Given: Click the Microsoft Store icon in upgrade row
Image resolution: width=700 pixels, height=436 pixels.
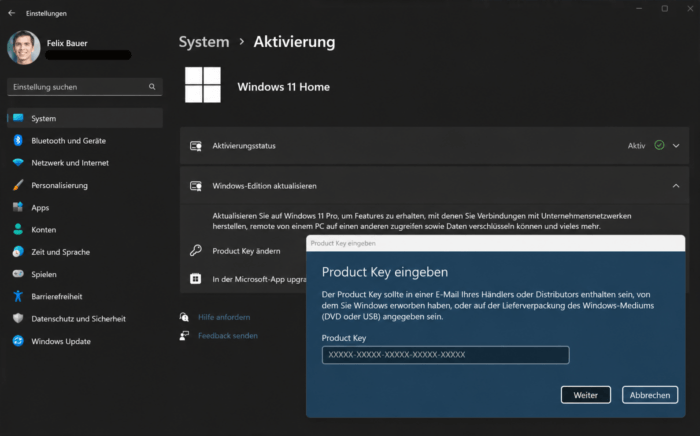Looking at the screenshot, I should point(196,279).
